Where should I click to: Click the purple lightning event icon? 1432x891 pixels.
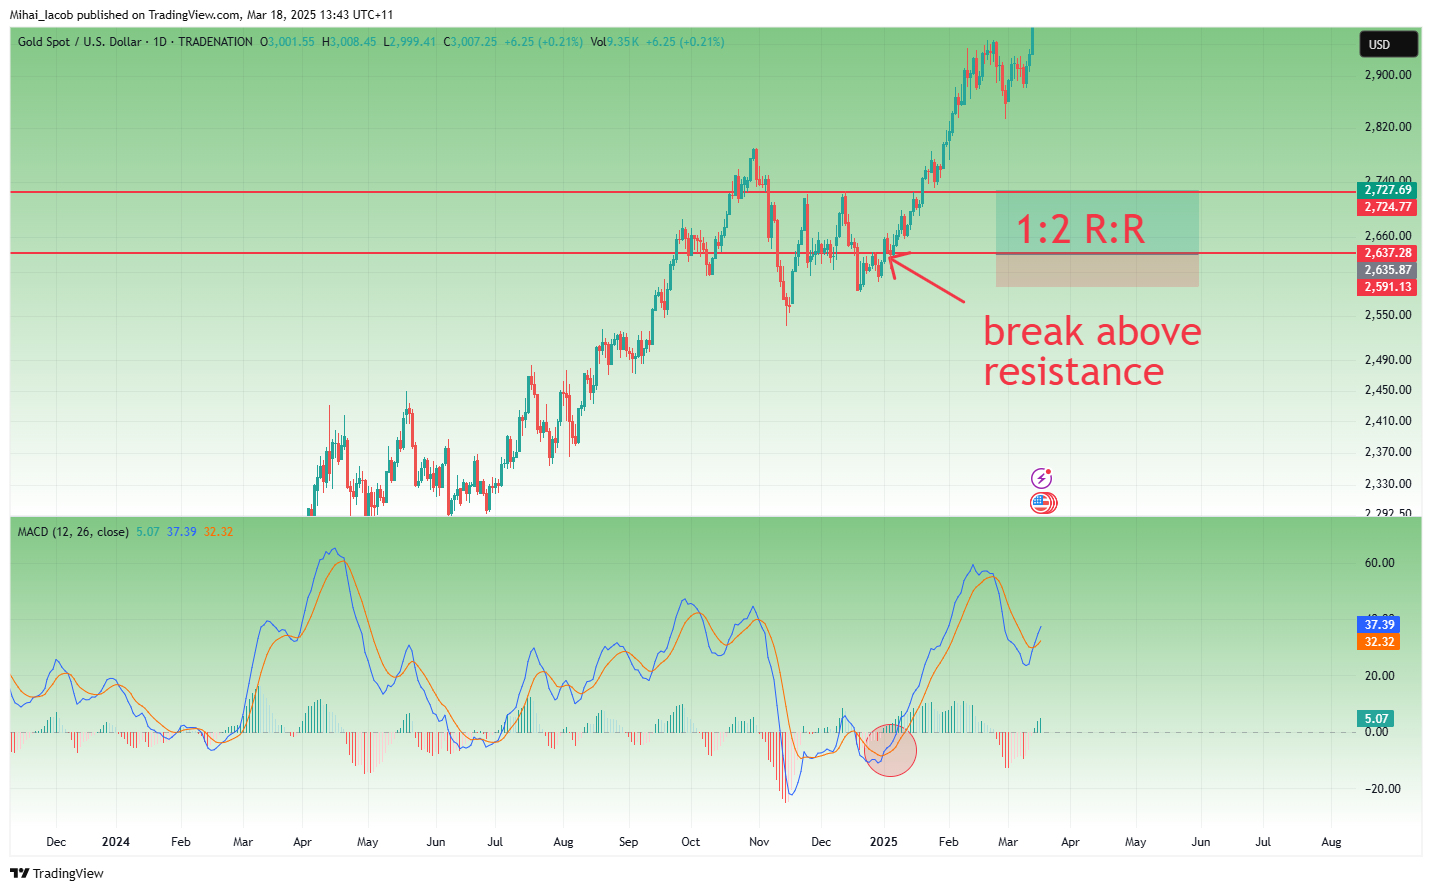click(x=1042, y=478)
